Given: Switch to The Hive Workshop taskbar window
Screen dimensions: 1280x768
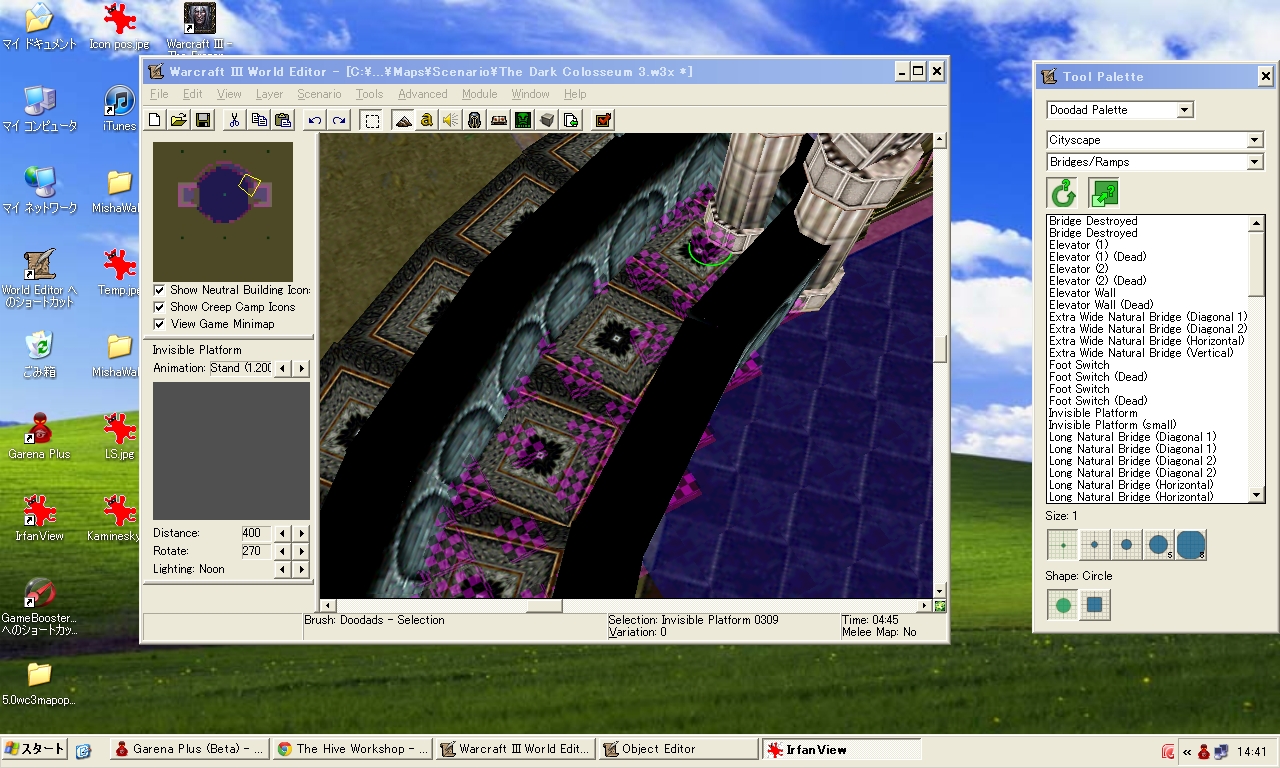Looking at the screenshot, I should [x=351, y=749].
